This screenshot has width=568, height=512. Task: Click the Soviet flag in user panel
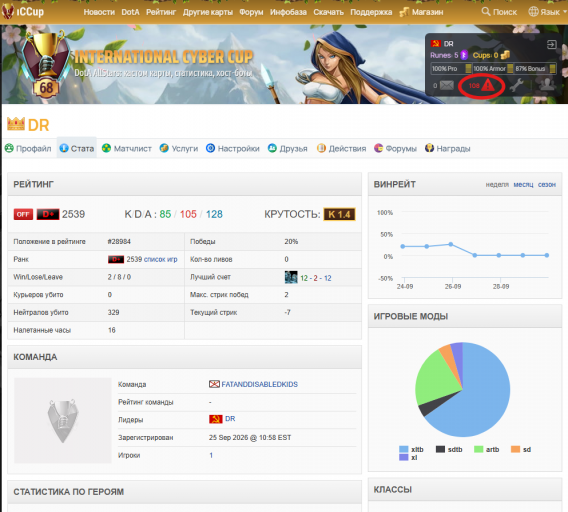point(435,44)
